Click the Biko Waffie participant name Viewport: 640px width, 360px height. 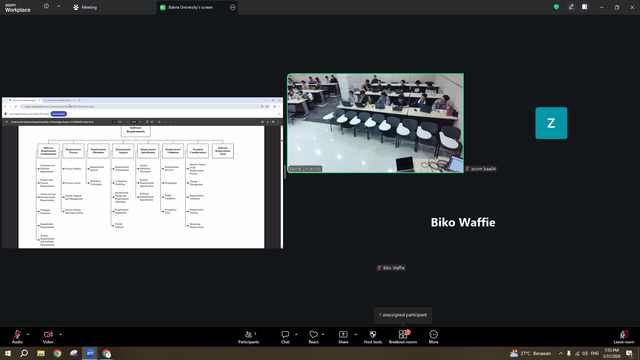(x=463, y=222)
